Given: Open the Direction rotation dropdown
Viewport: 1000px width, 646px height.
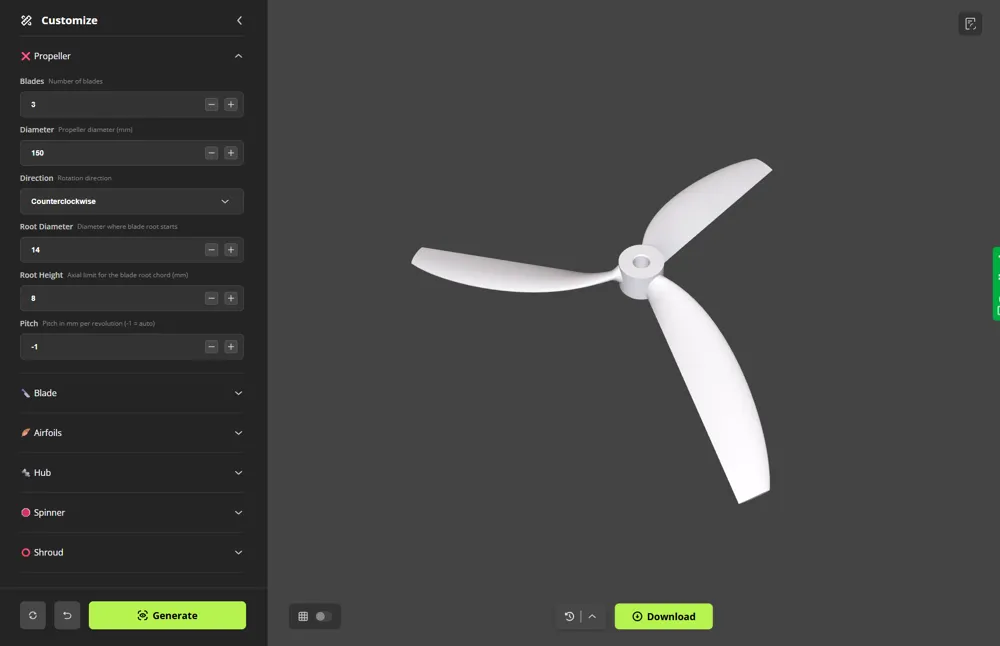Looking at the screenshot, I should click(131, 201).
